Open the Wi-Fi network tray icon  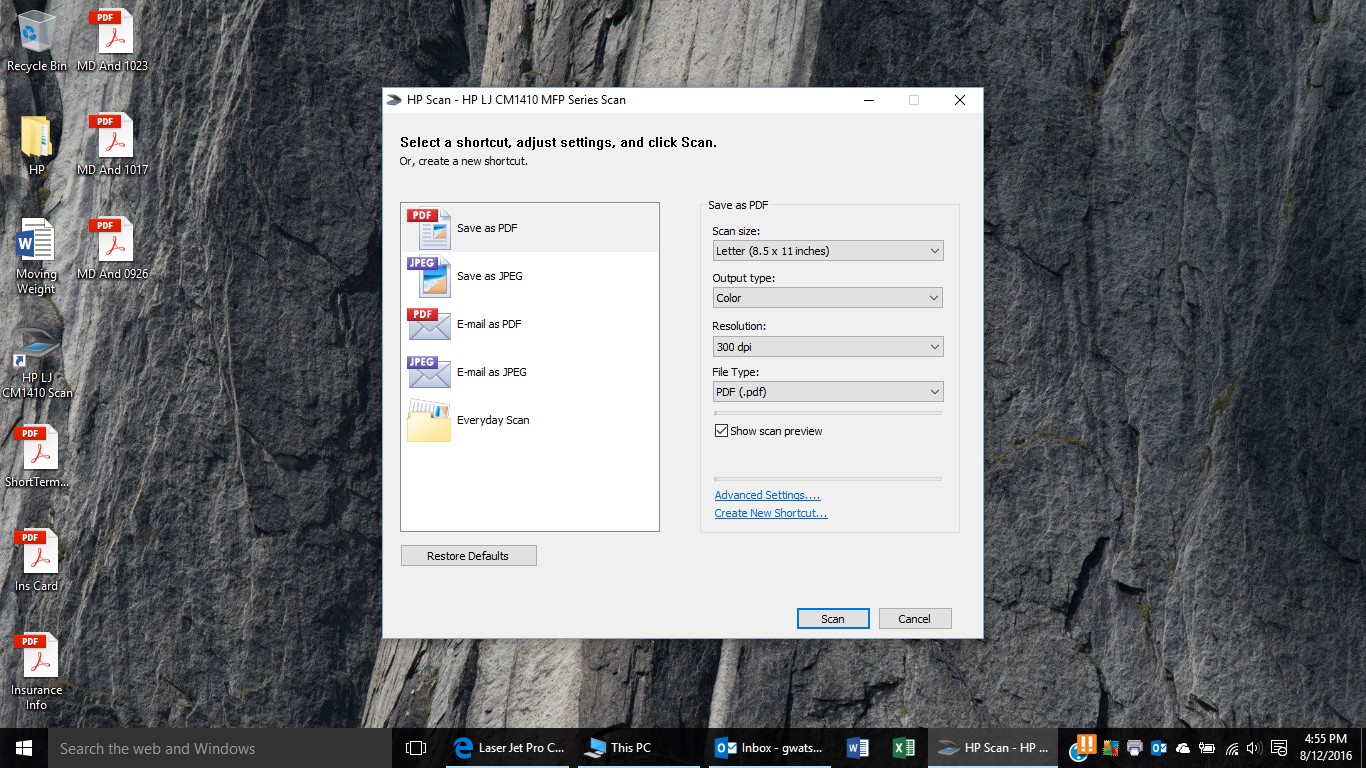point(1232,748)
